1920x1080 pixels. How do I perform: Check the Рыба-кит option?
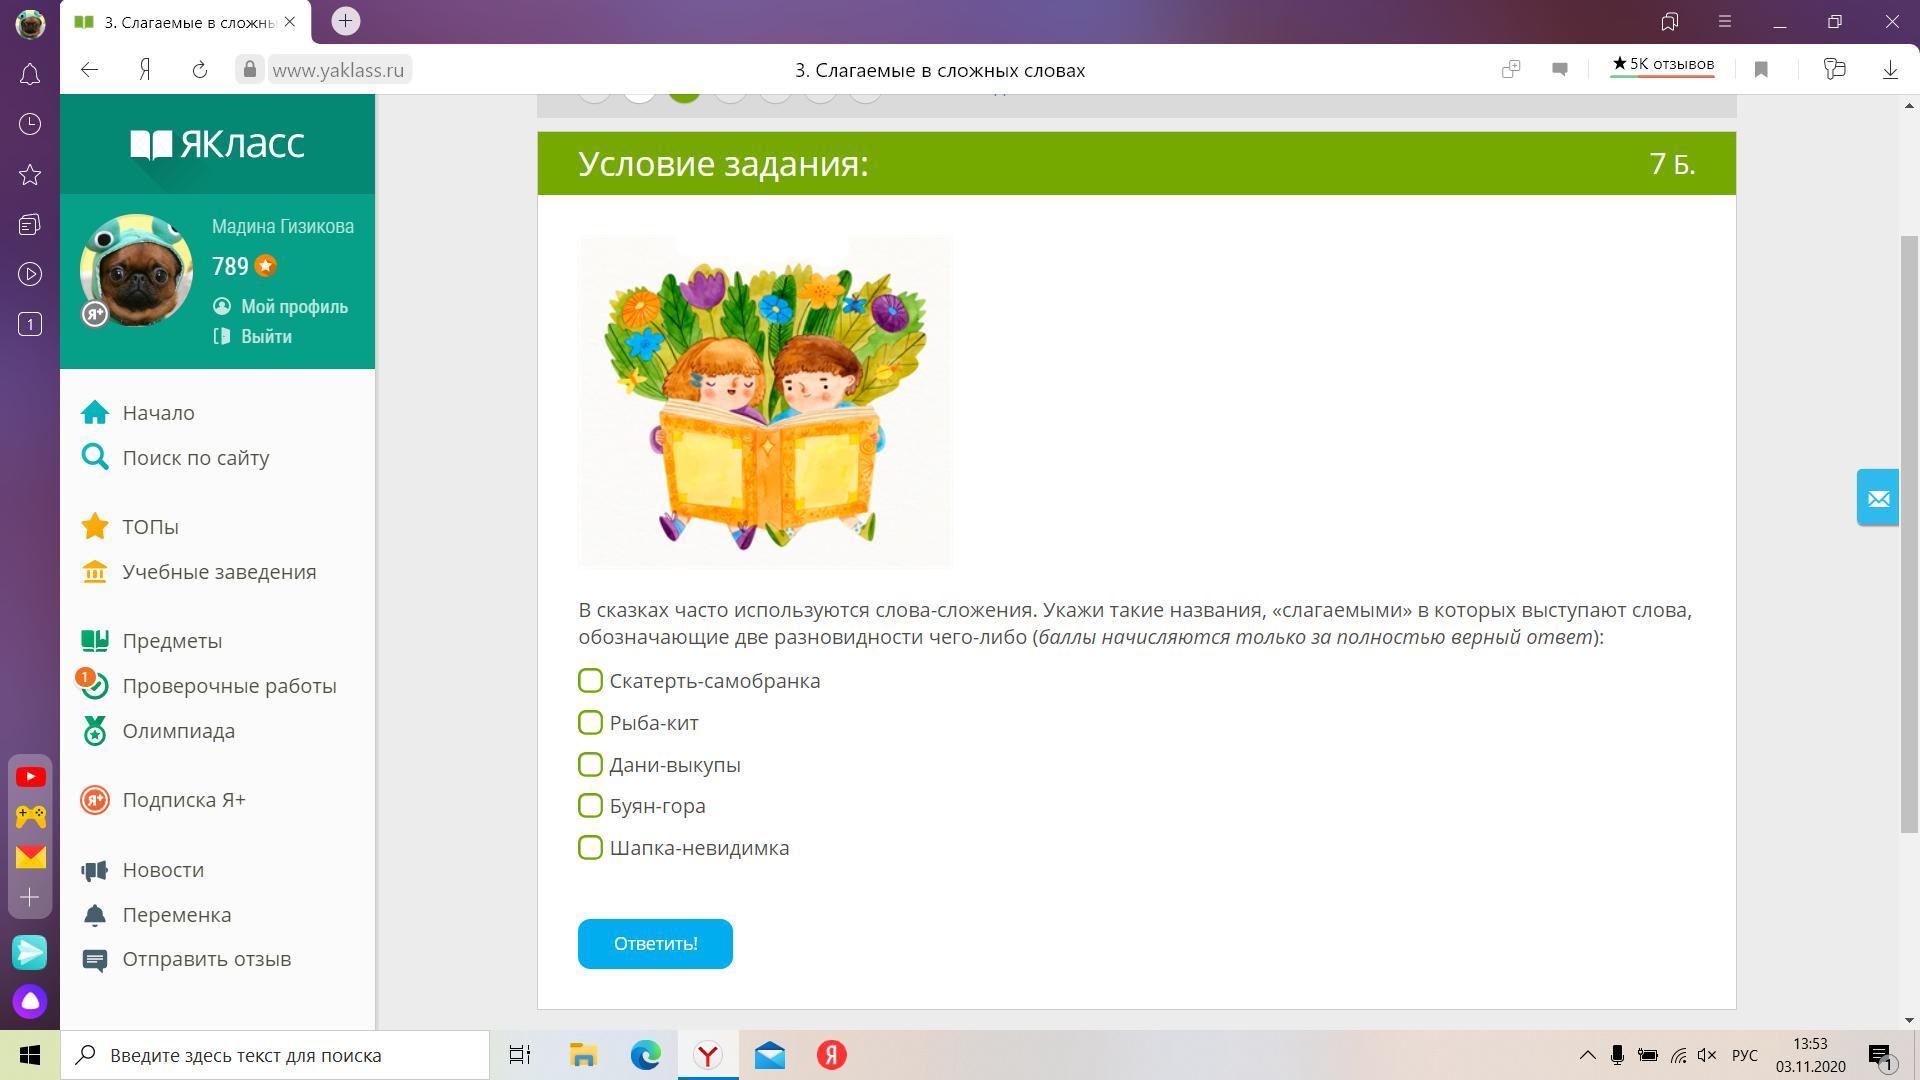click(x=590, y=723)
